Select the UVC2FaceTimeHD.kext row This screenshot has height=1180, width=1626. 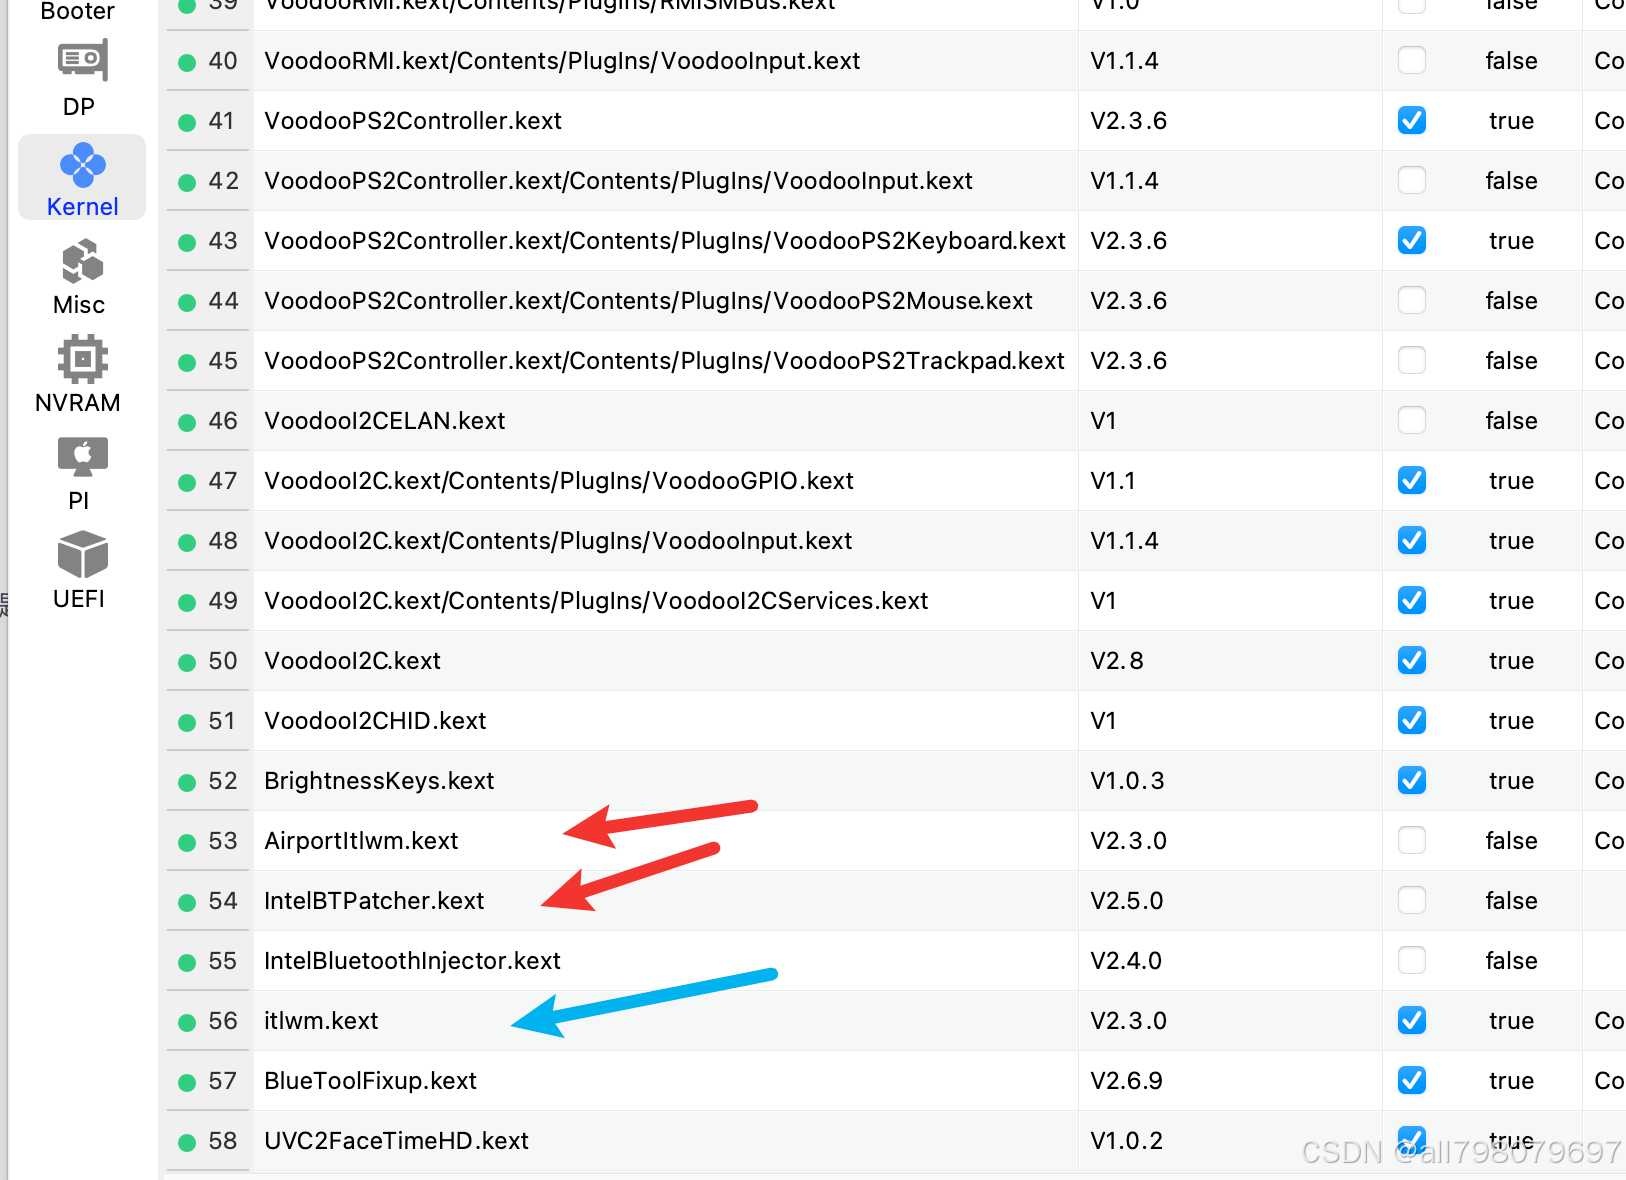396,1140
